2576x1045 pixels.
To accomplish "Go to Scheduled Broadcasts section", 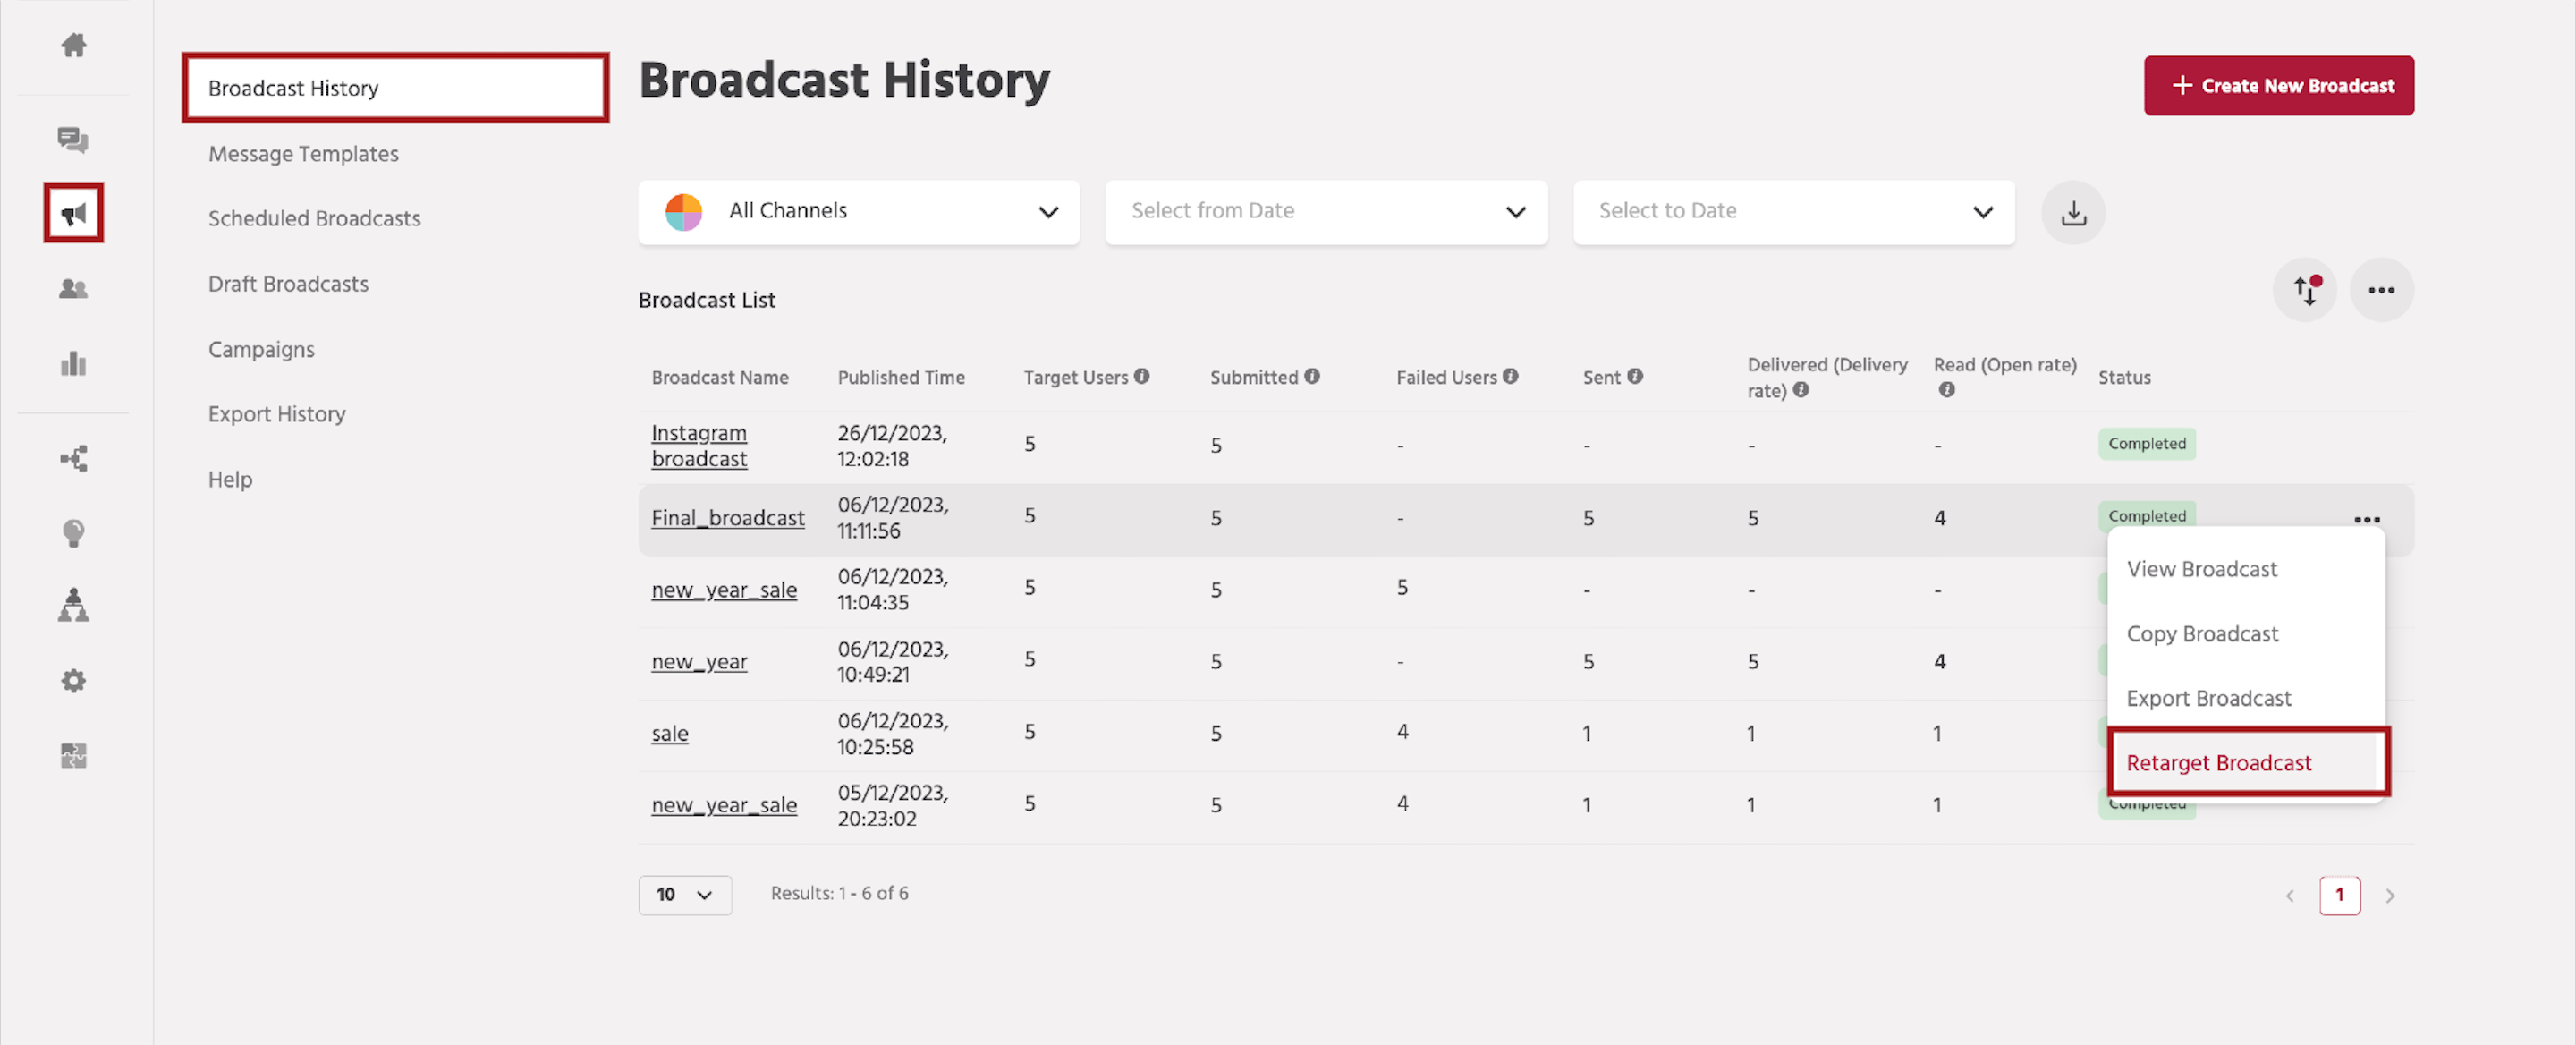I will (x=314, y=219).
